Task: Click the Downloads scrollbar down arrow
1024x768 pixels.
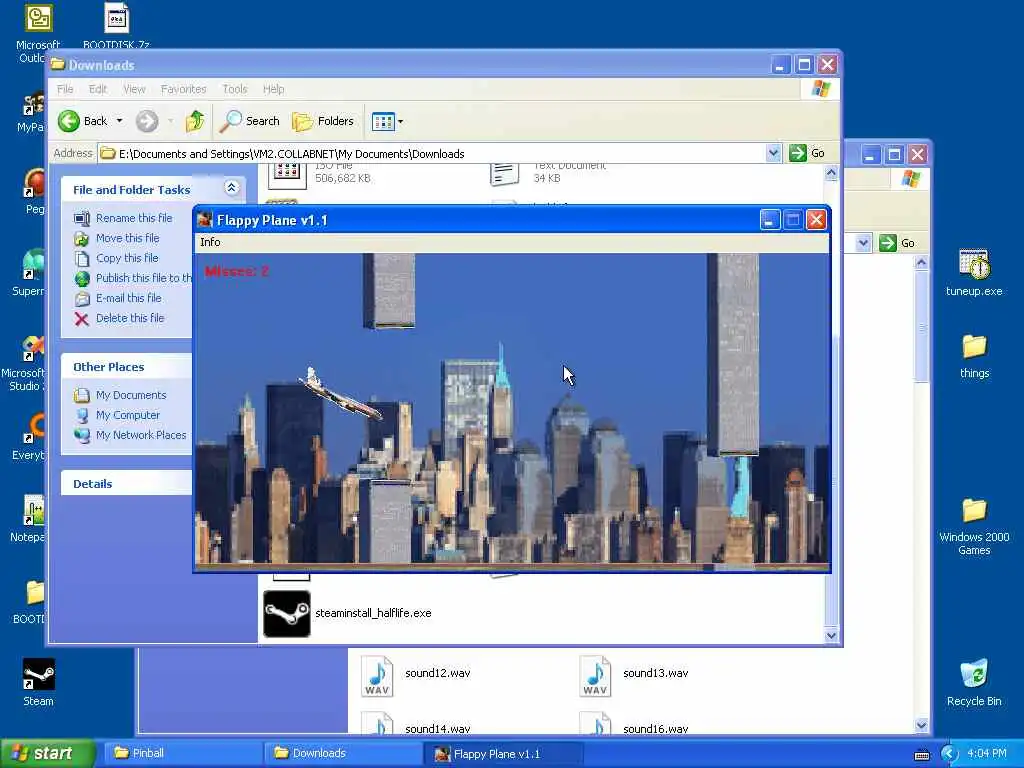Action: pyautogui.click(x=831, y=635)
